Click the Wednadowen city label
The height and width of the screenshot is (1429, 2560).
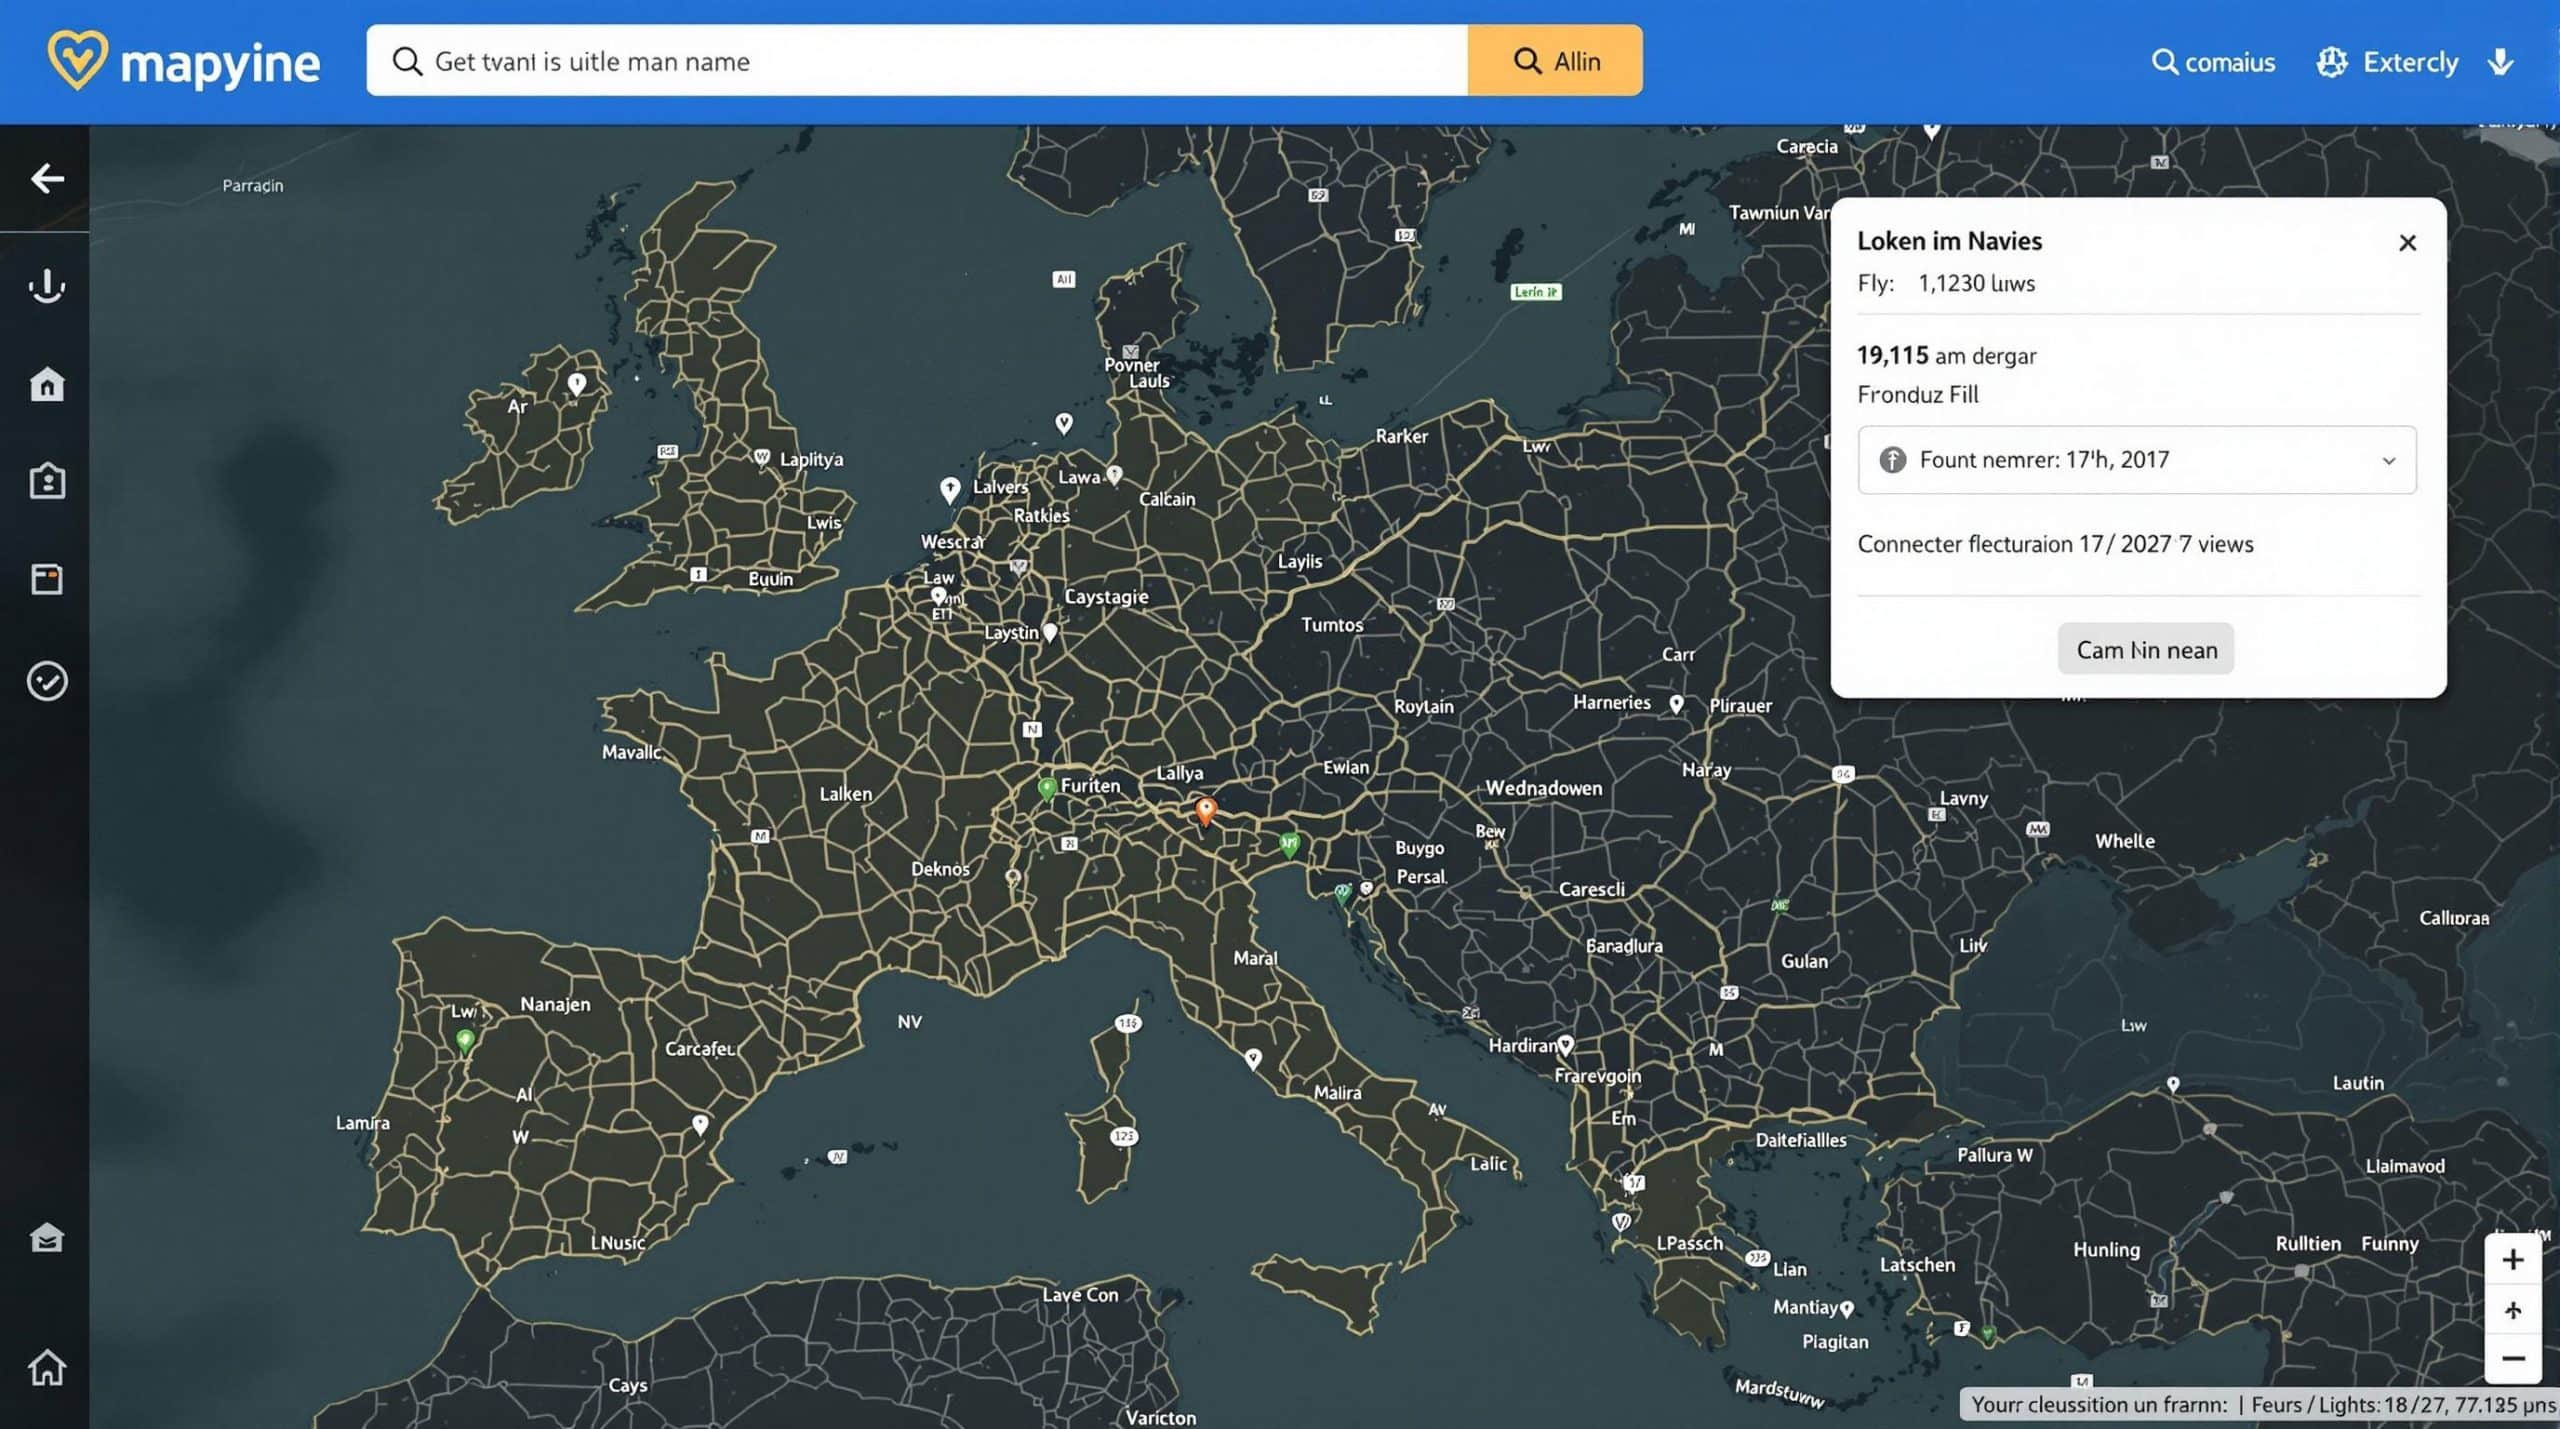(1543, 788)
